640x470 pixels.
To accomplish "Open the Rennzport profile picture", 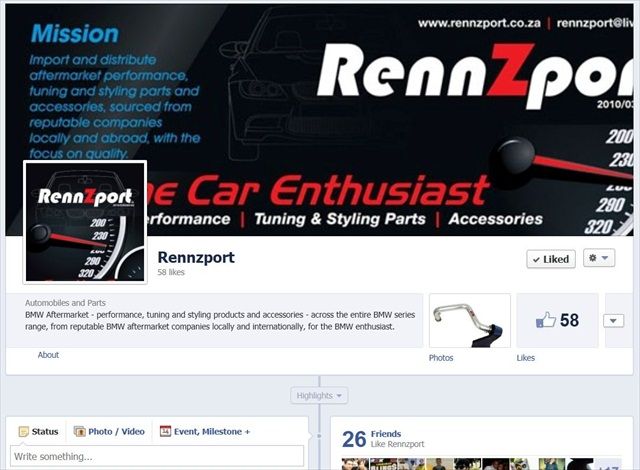I will pyautogui.click(x=85, y=222).
